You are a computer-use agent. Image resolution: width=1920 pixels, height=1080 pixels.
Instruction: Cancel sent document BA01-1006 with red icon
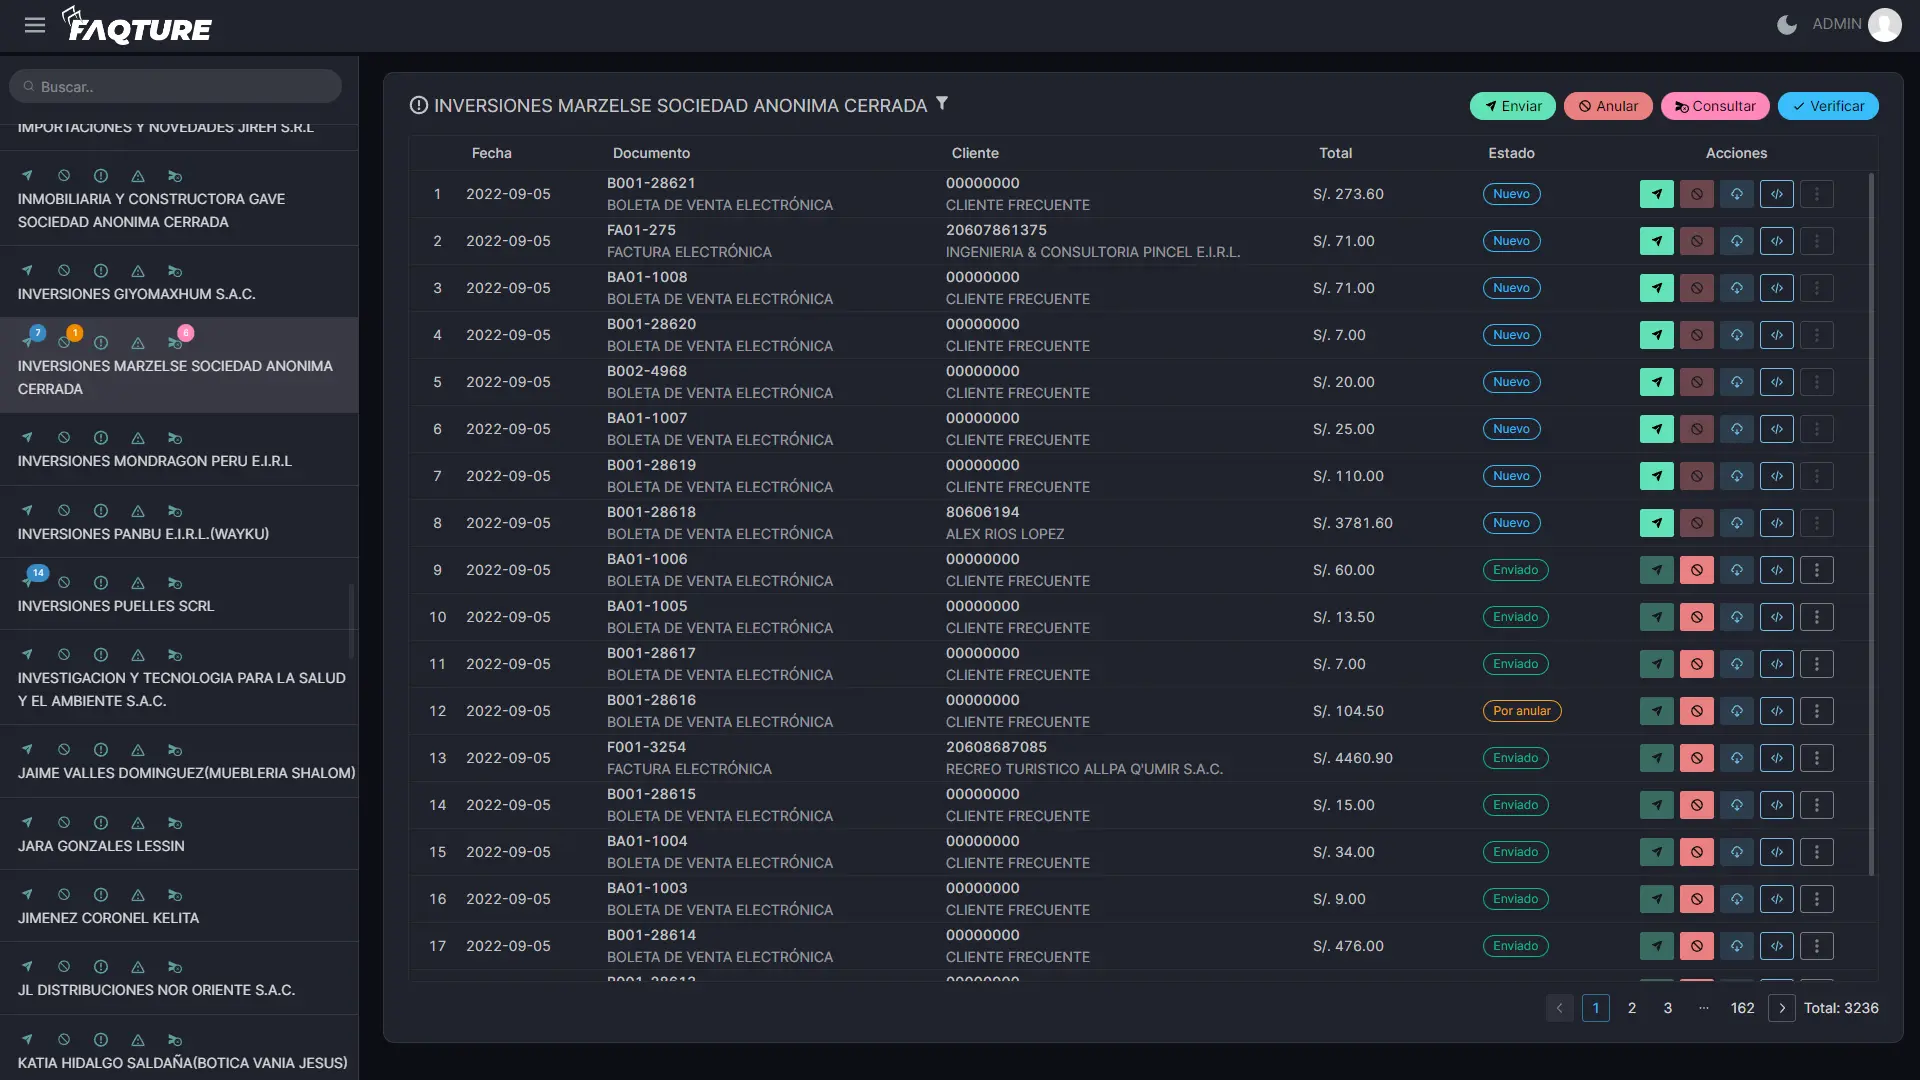click(x=1696, y=570)
